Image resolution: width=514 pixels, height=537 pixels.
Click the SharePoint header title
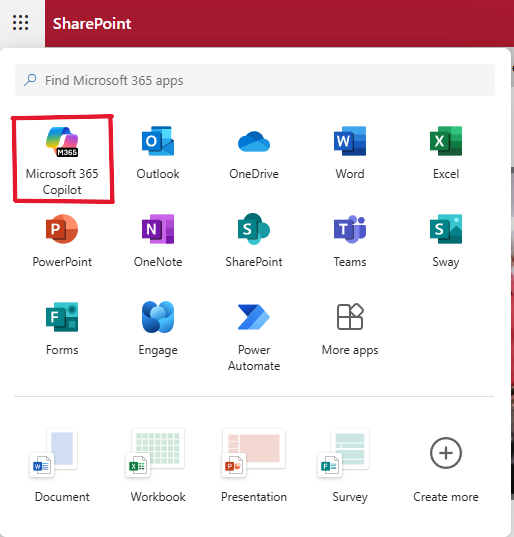tap(92, 24)
